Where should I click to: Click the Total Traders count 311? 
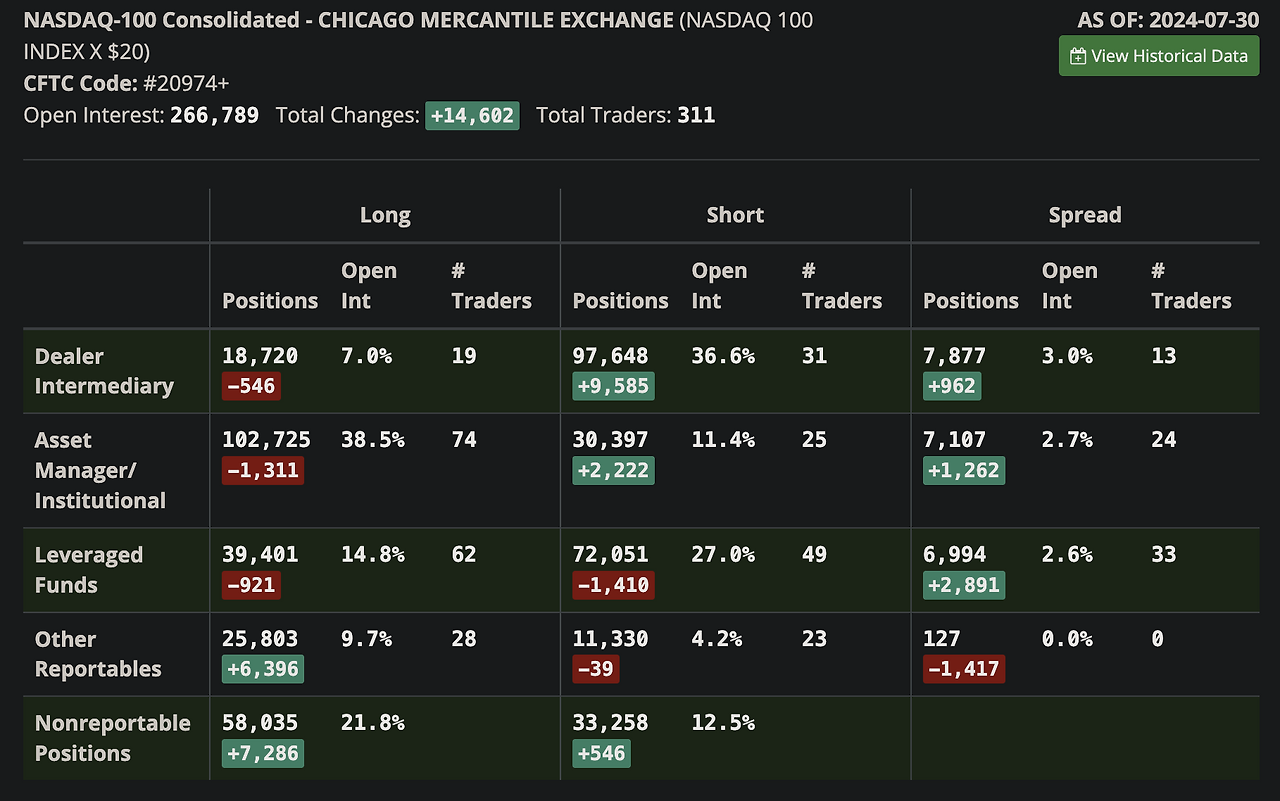point(700,115)
